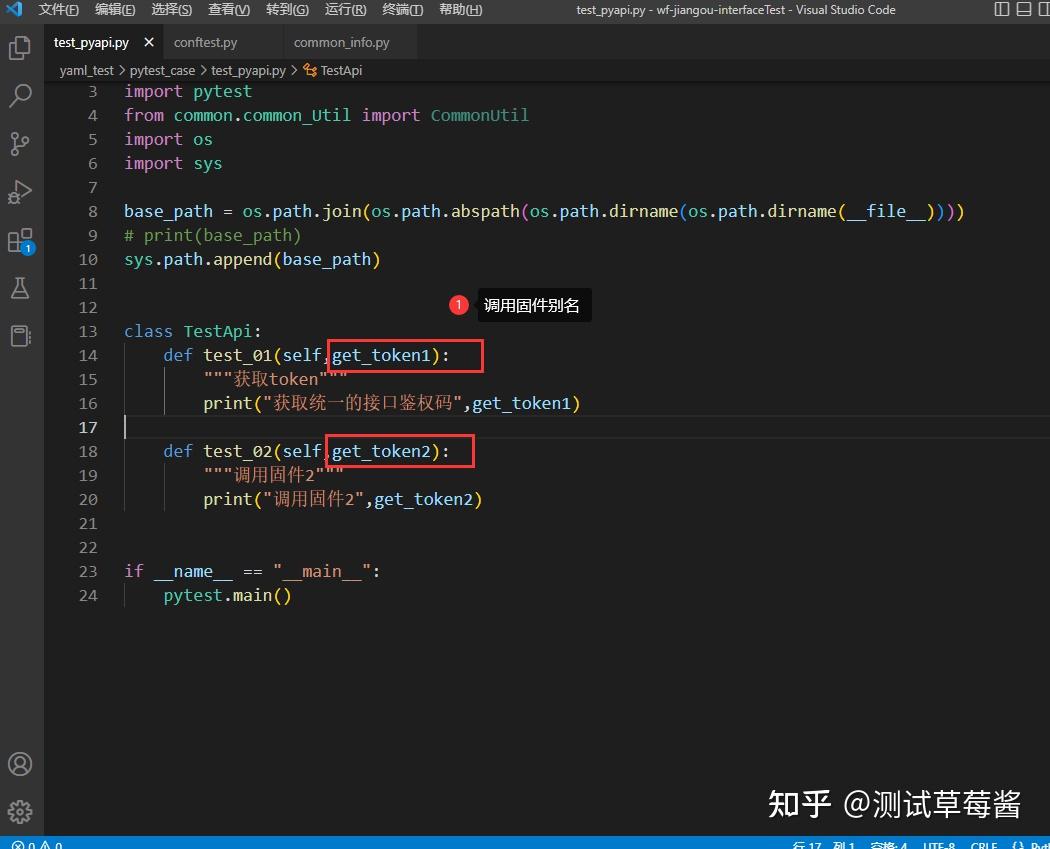Click '# print(base_path)' comment on line 9
The height and width of the screenshot is (849, 1050).
click(213, 236)
